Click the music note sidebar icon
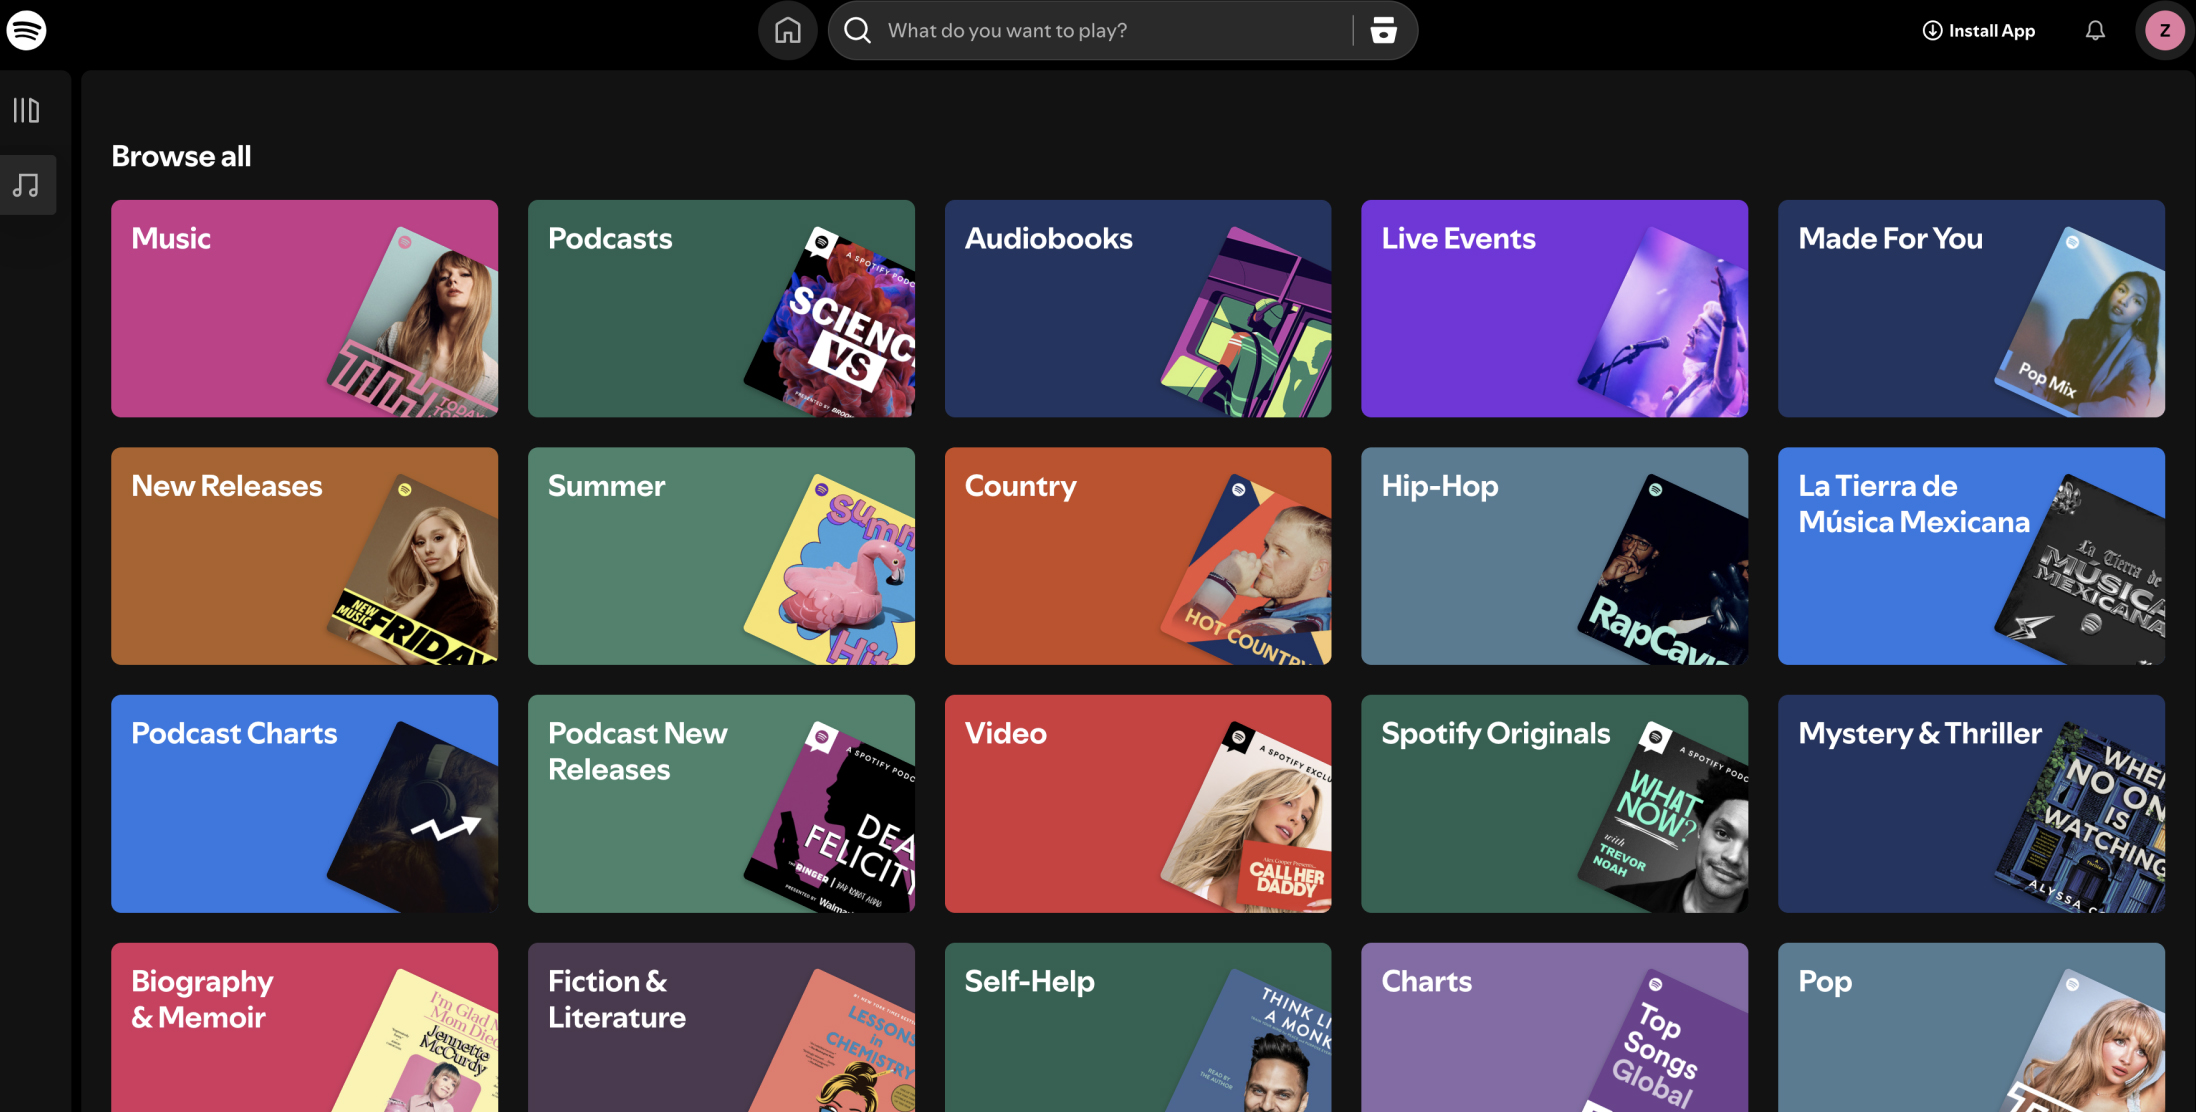2196x1112 pixels. click(27, 185)
